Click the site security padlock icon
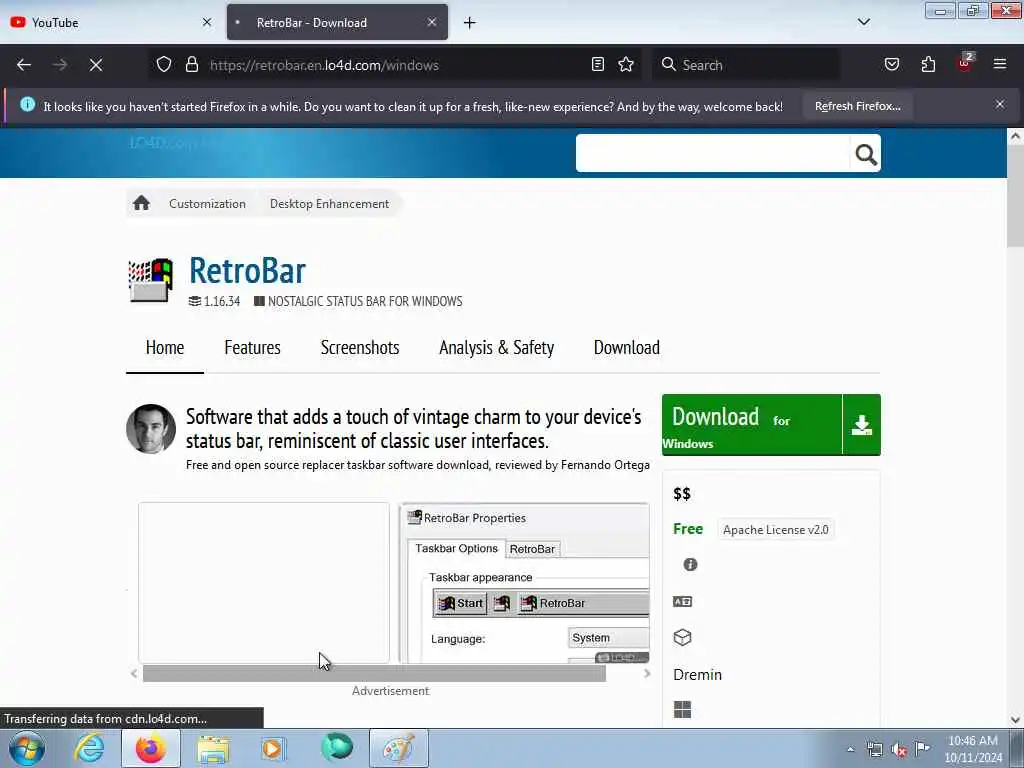 tap(192, 65)
